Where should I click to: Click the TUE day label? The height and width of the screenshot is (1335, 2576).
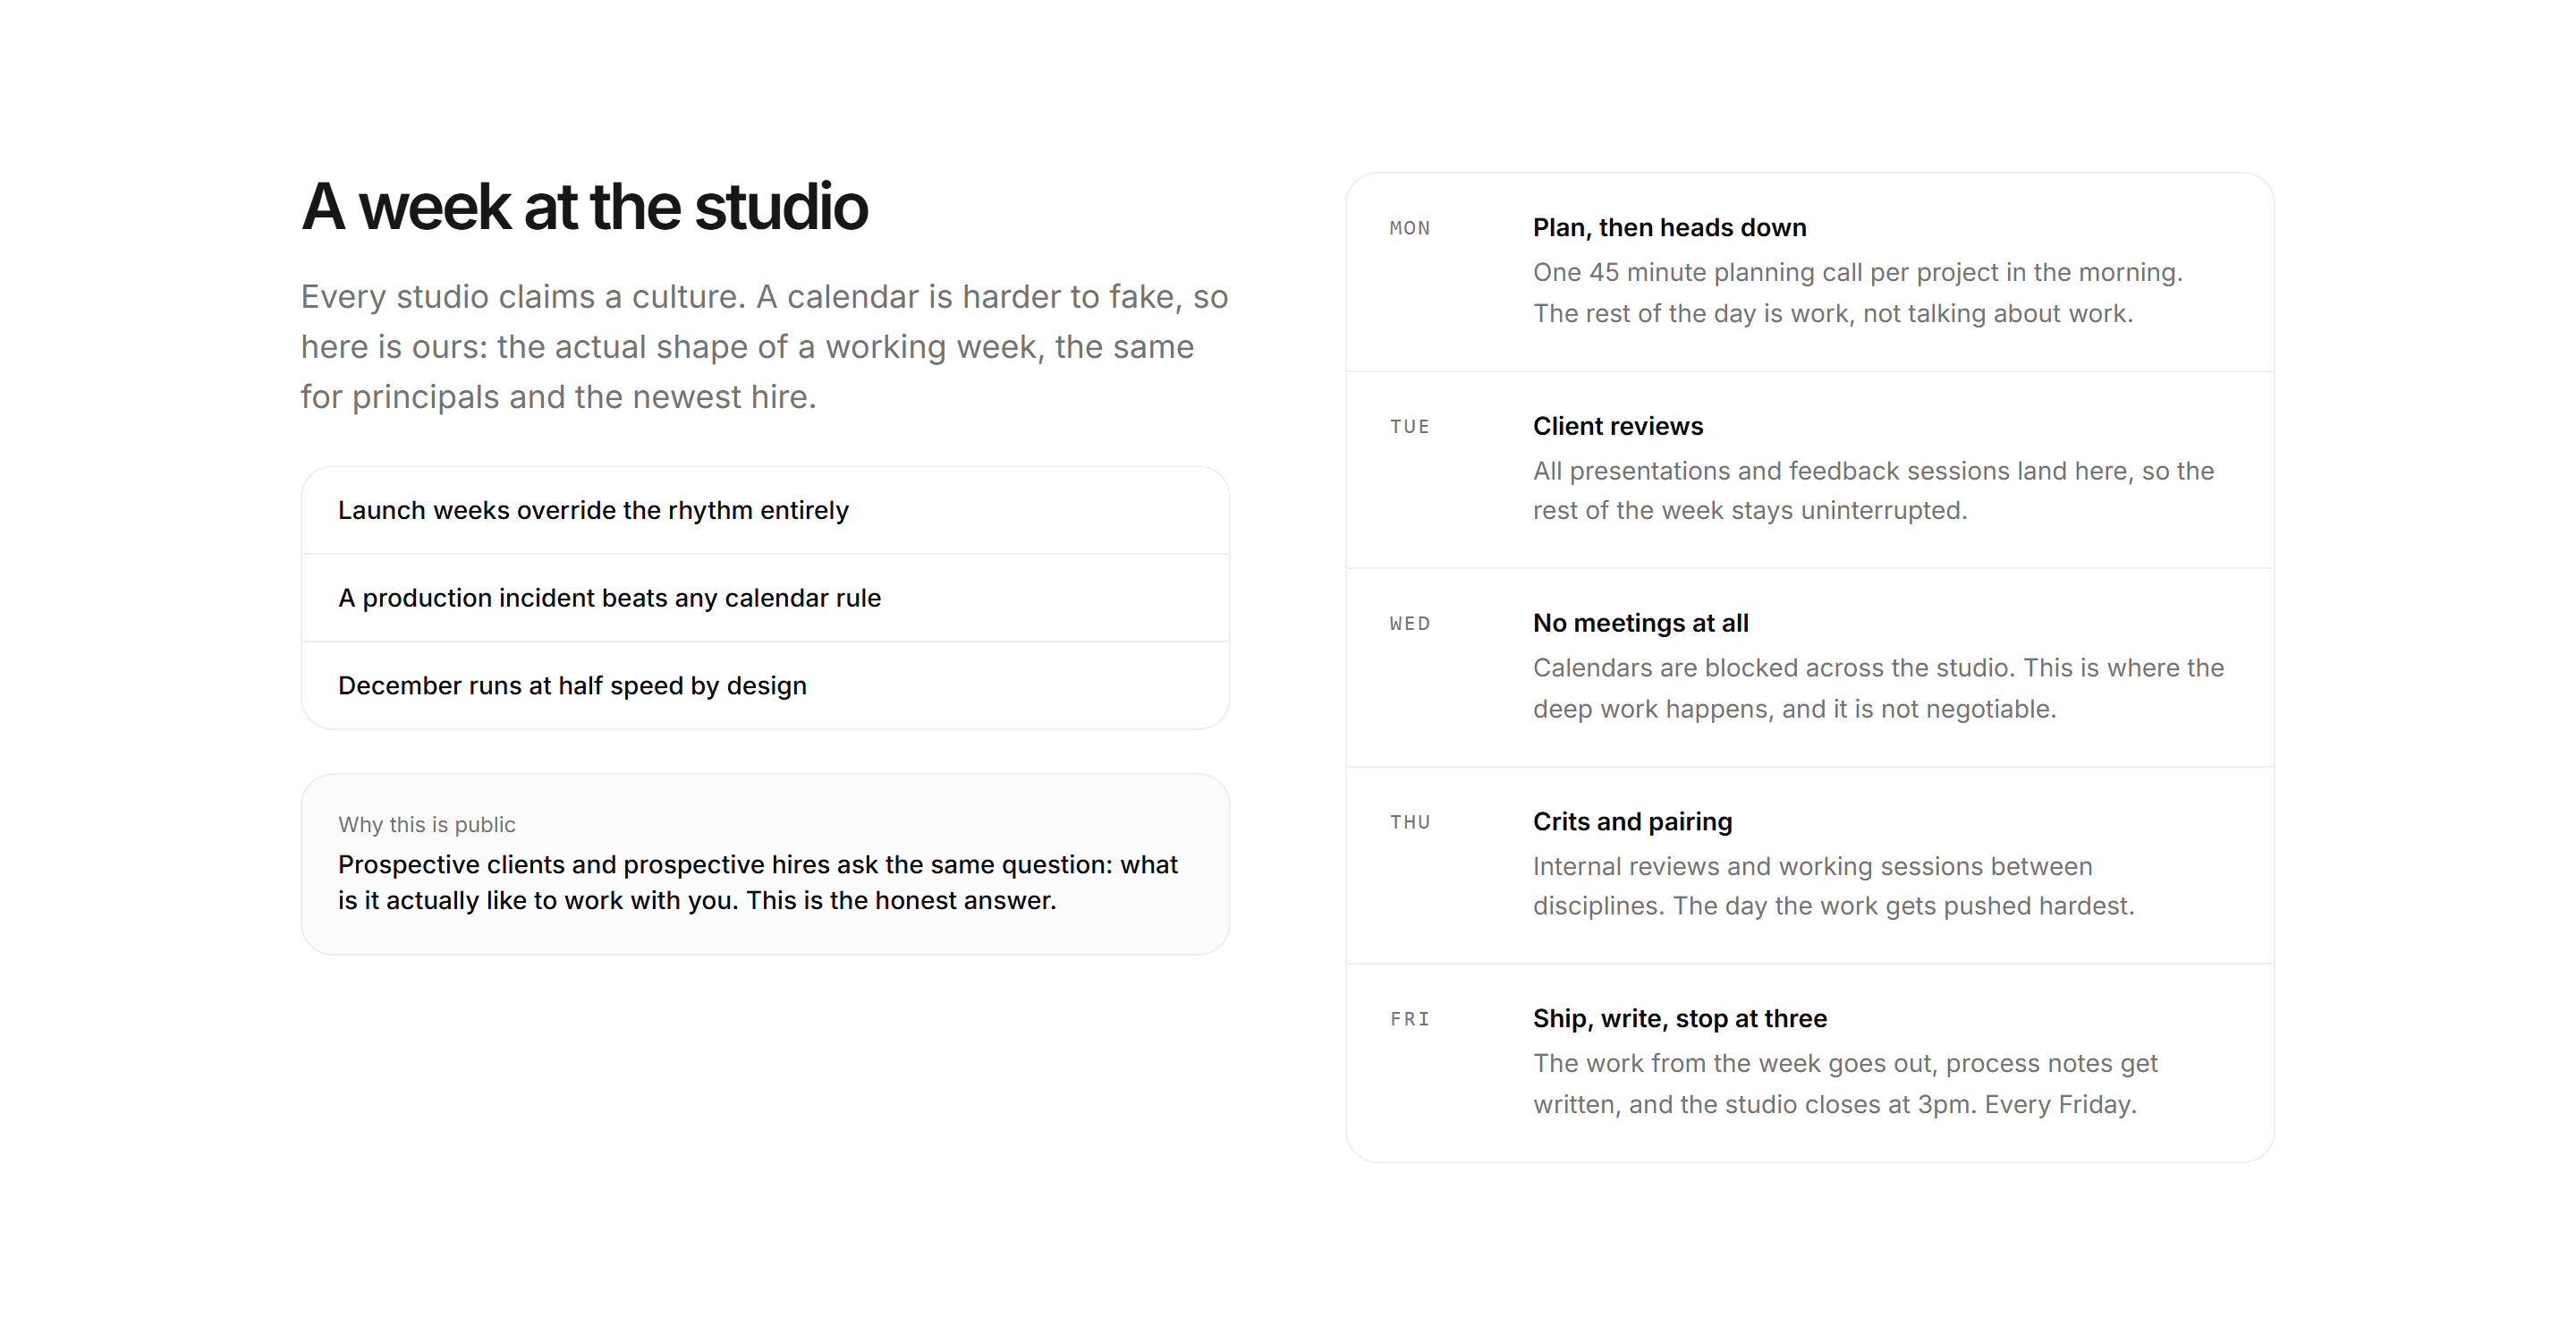coord(1409,427)
